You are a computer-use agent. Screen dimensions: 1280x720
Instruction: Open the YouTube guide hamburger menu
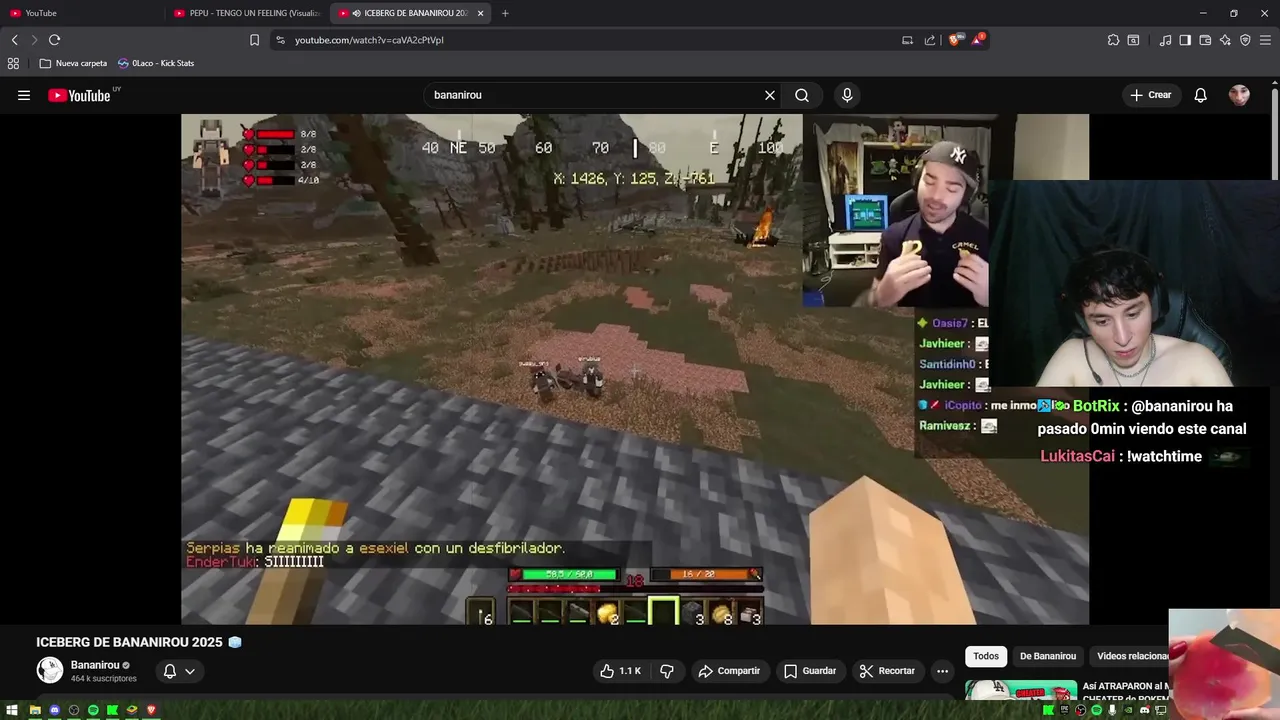[24, 95]
